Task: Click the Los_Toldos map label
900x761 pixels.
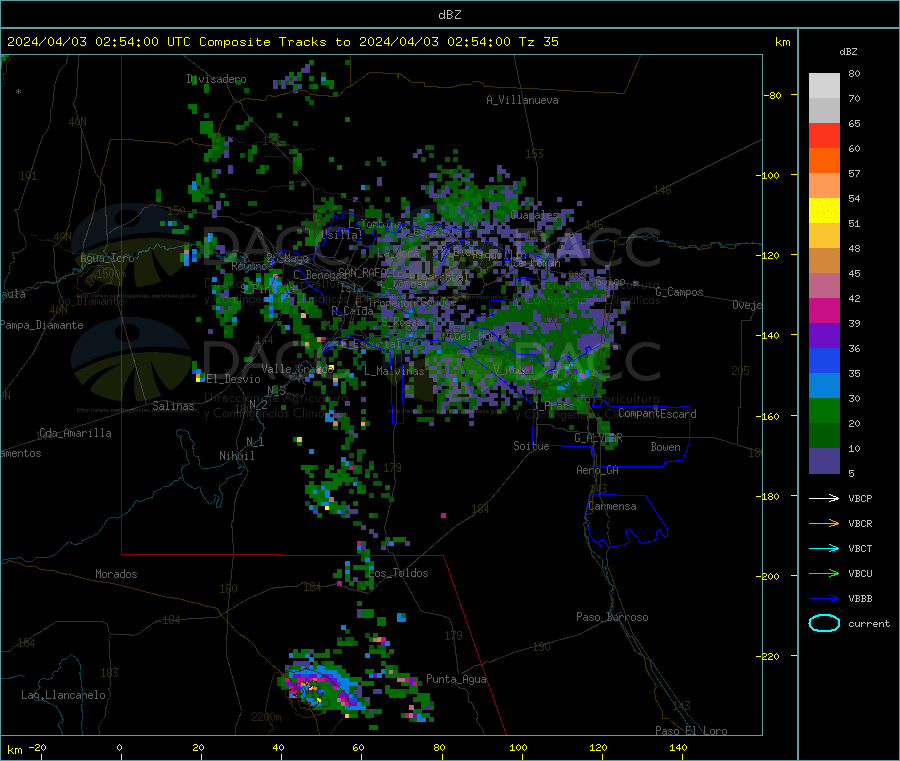Action: tap(398, 573)
